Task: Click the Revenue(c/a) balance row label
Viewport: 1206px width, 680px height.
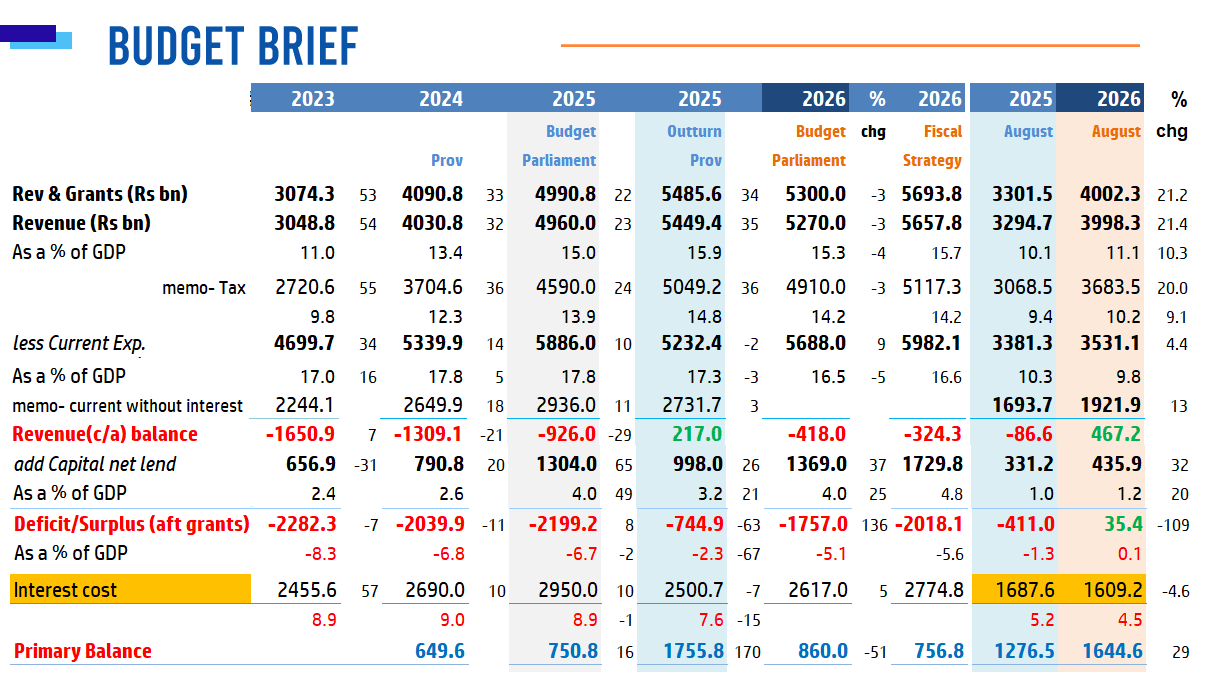Action: click(x=105, y=434)
